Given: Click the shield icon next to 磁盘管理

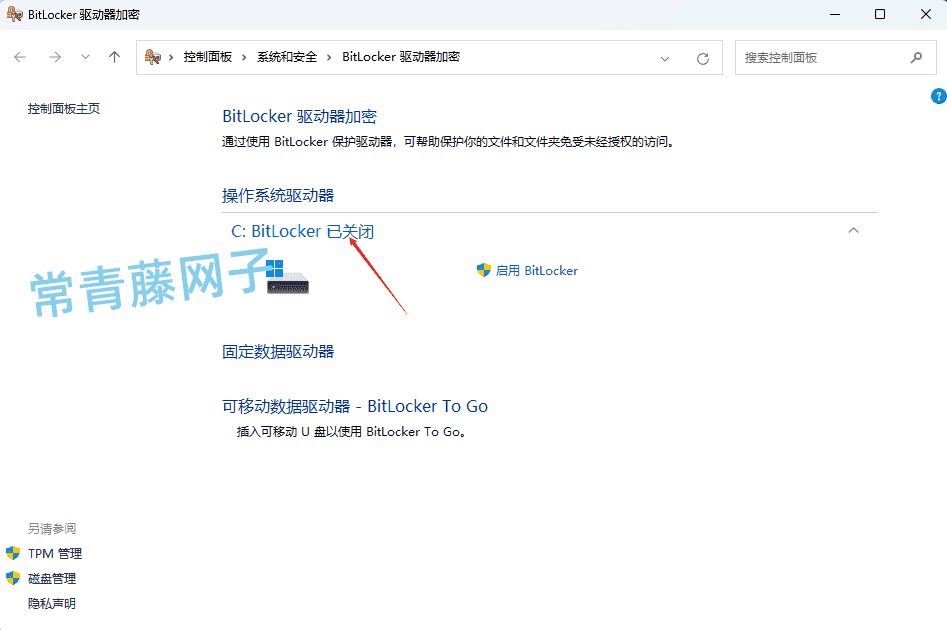Looking at the screenshot, I should pyautogui.click(x=13, y=578).
